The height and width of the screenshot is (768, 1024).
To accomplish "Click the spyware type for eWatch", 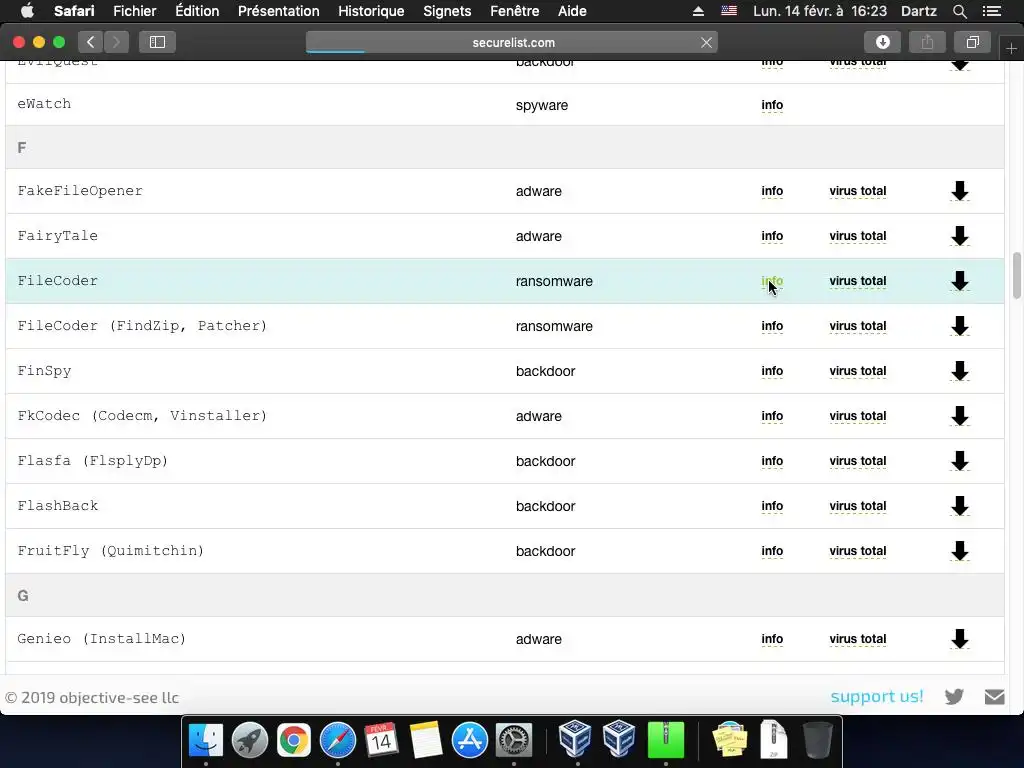I will tap(541, 105).
